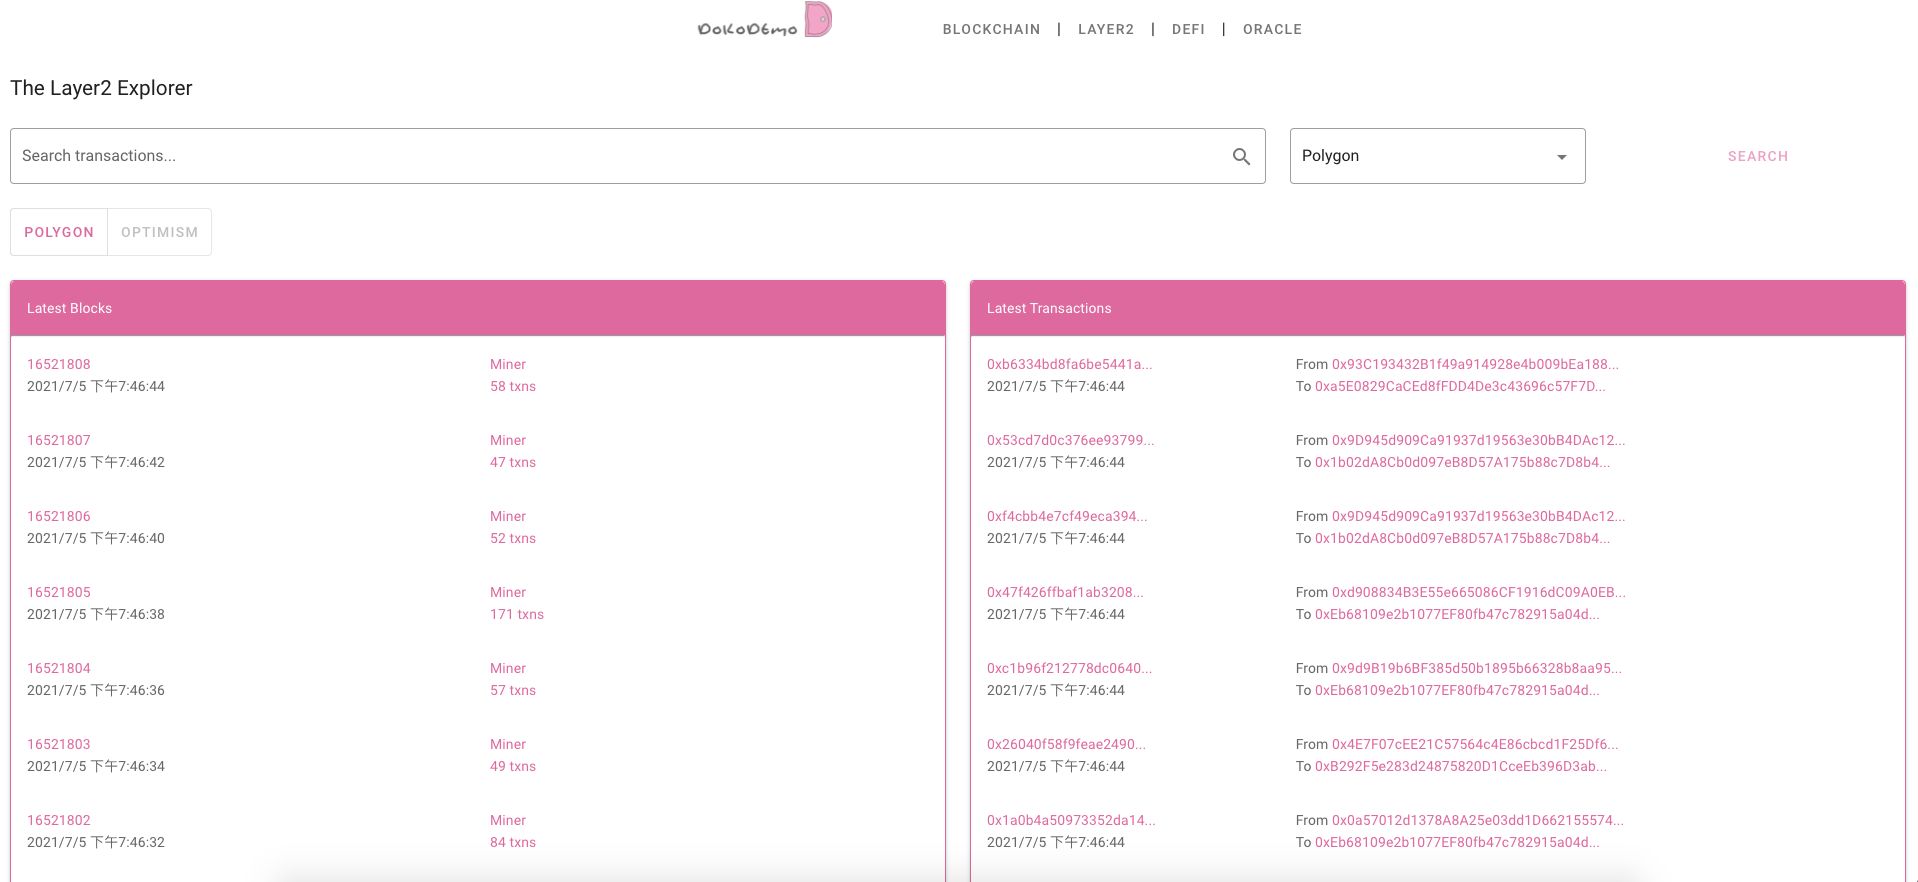Switch to the OPTIMISM tab
1918x882 pixels.
click(160, 232)
